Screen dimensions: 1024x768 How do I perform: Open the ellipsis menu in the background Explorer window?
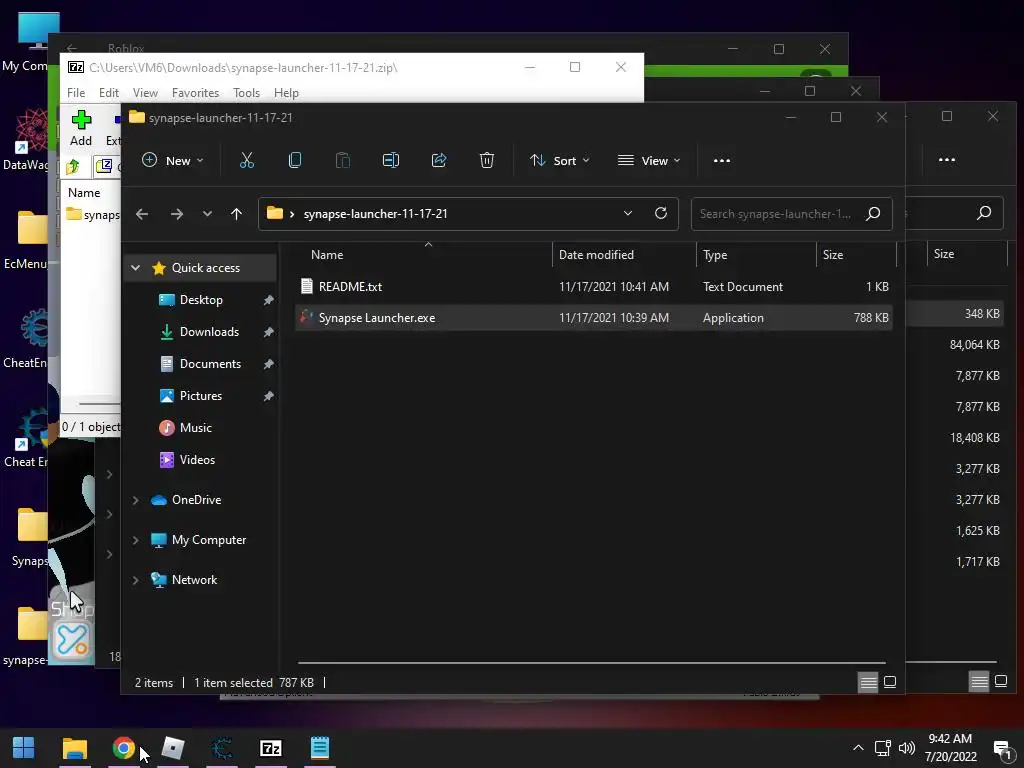[x=947, y=160]
